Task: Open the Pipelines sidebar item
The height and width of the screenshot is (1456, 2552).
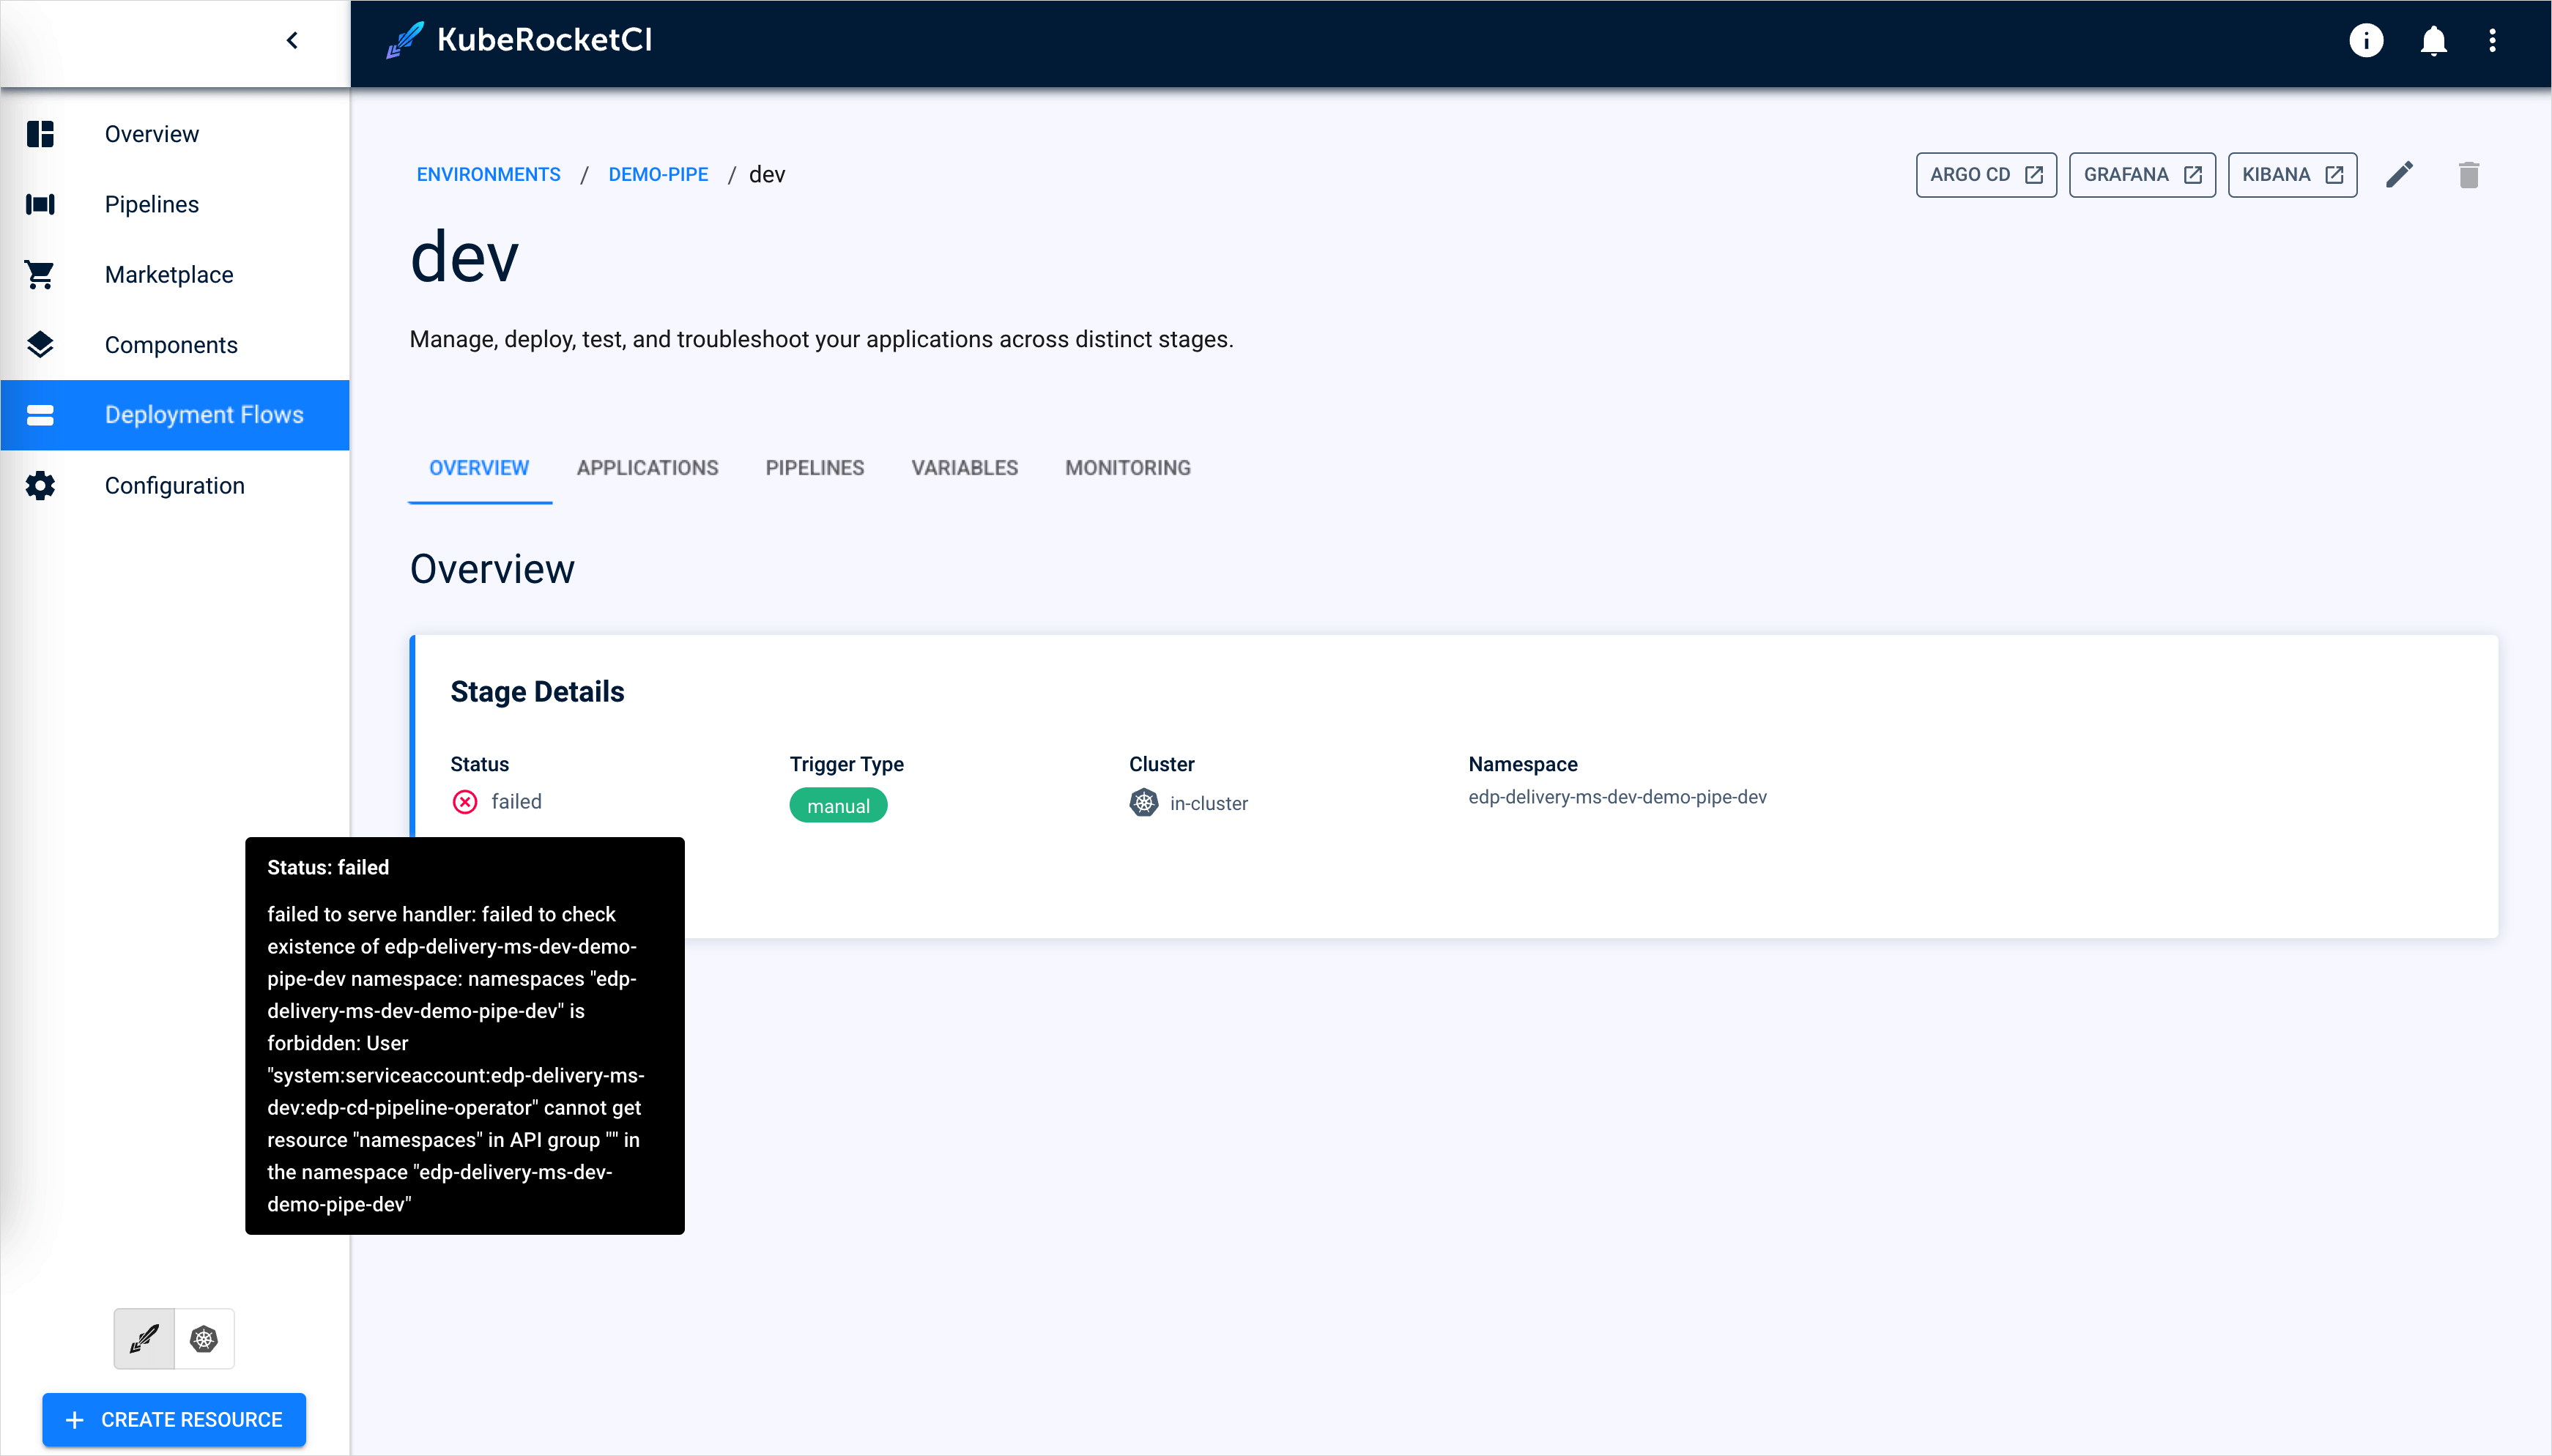Action: (152, 204)
